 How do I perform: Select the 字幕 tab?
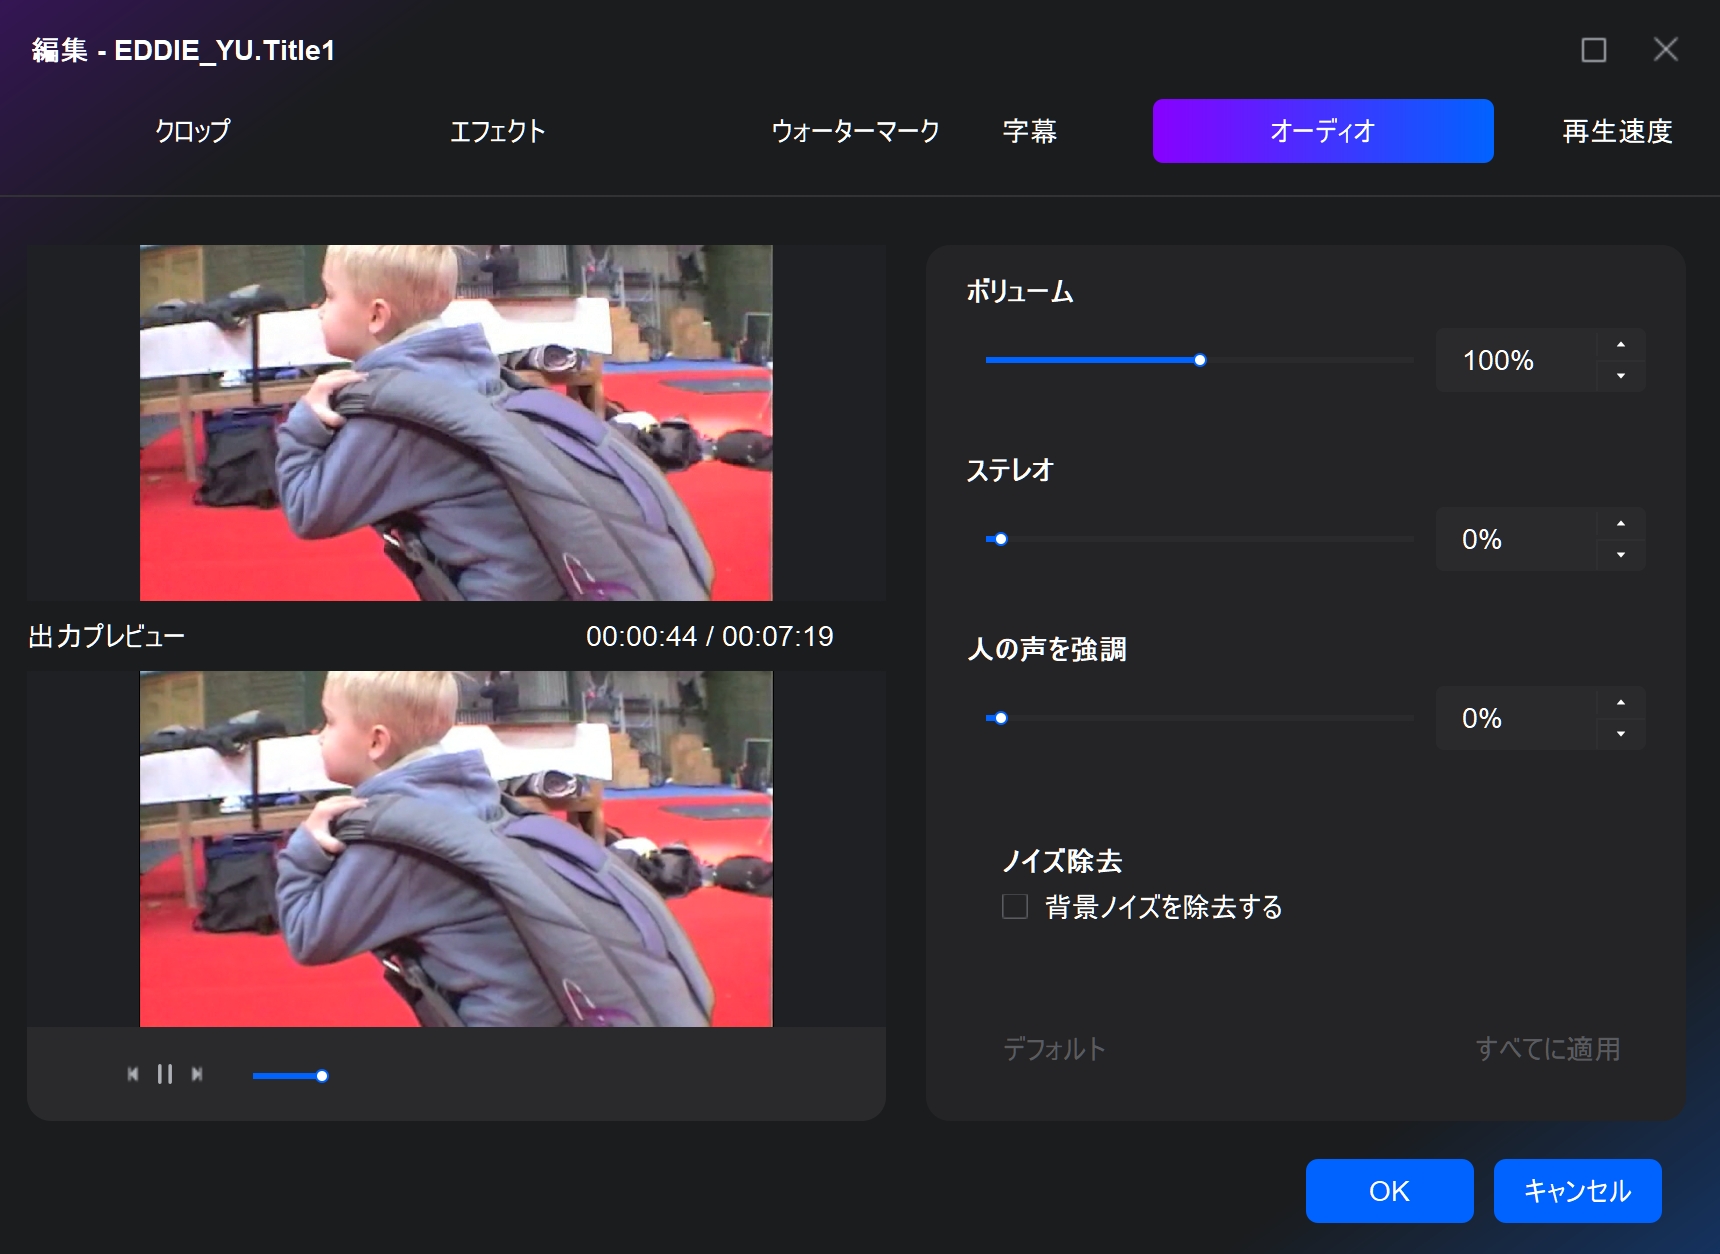point(1029,131)
